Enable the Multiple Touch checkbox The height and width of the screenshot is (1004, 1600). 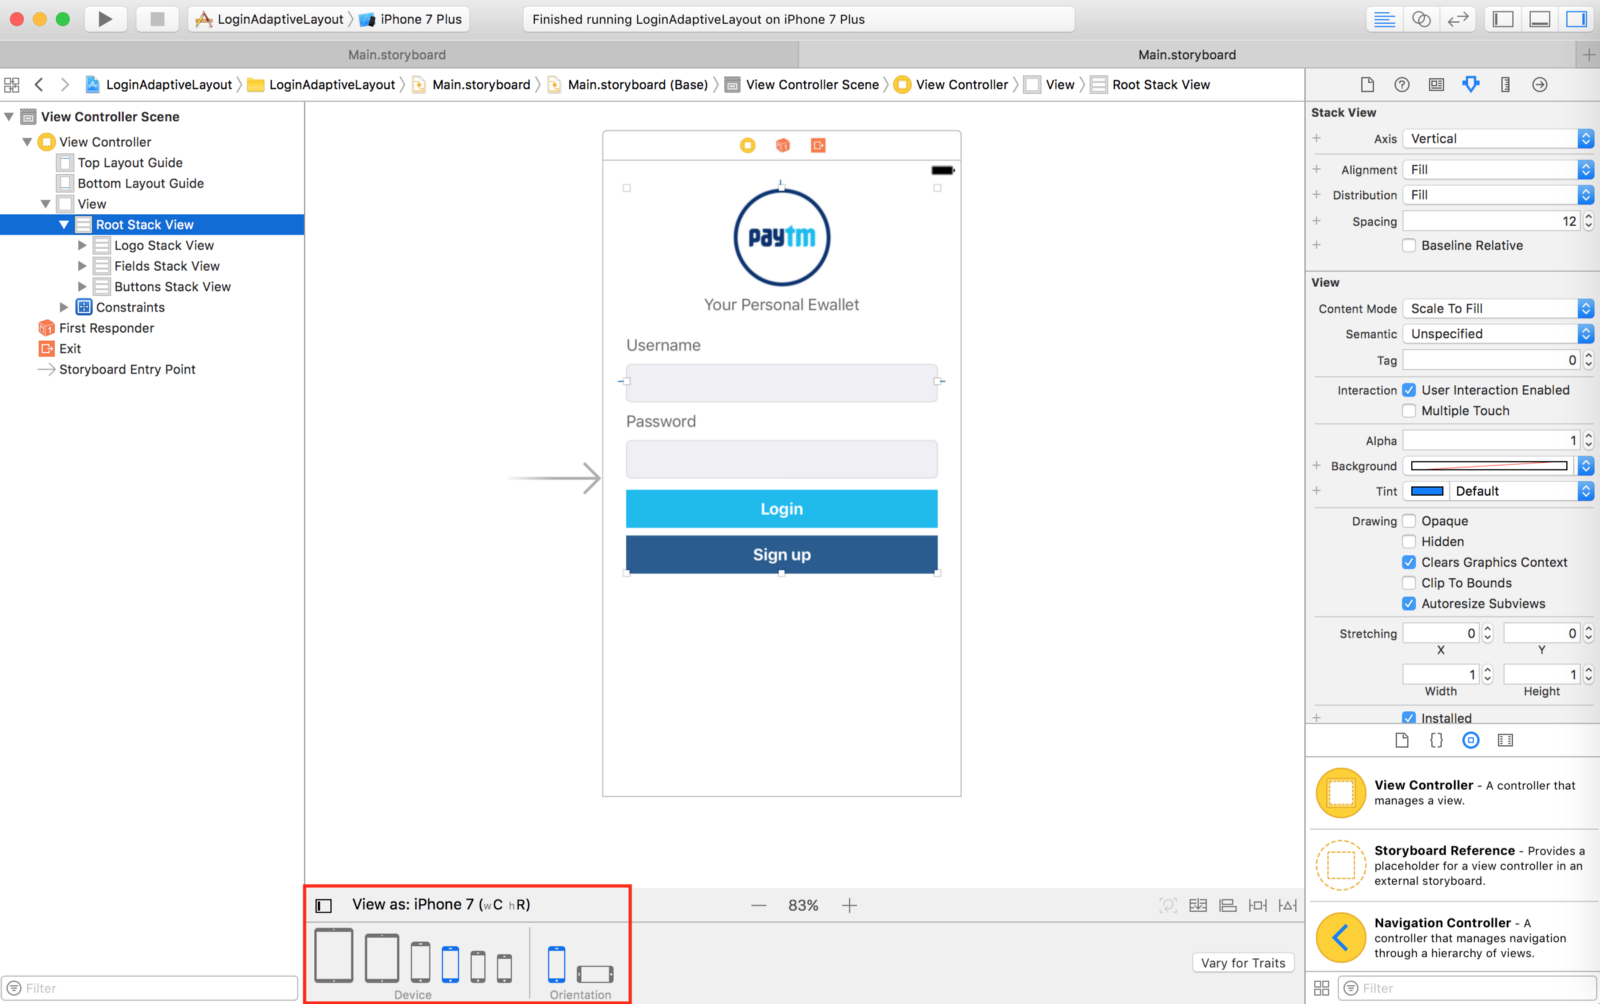(1409, 411)
